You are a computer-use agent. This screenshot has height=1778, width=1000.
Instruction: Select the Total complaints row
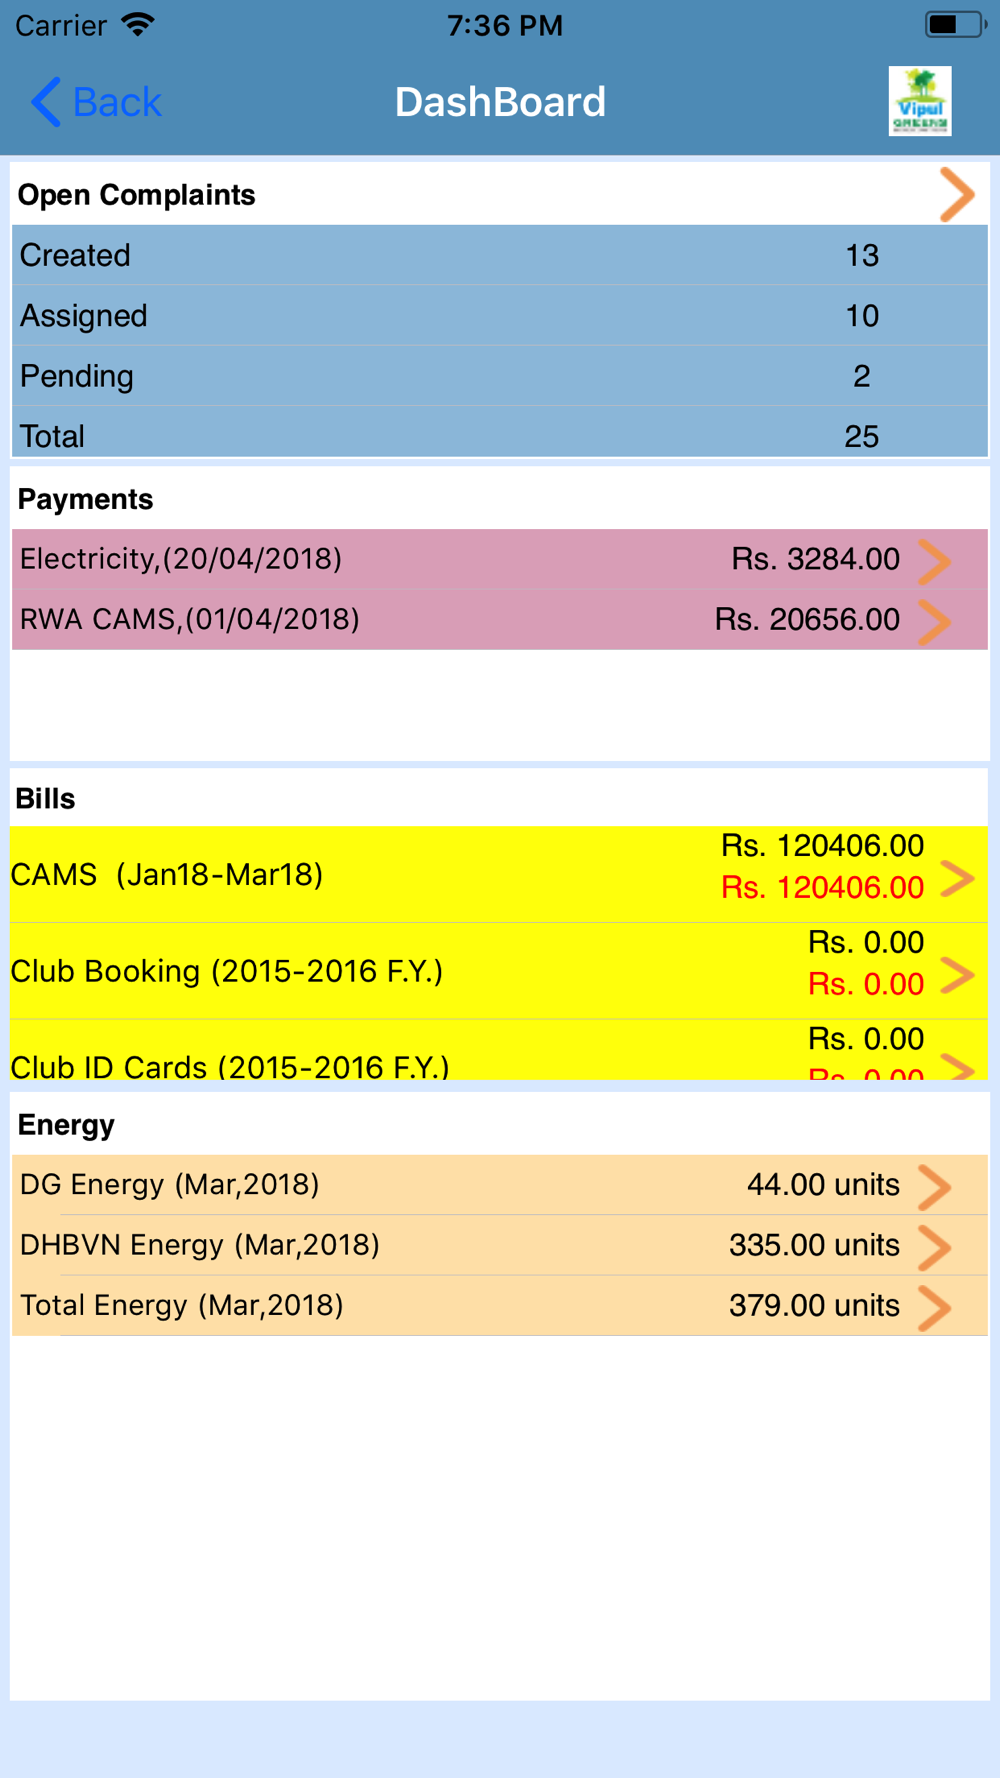tap(500, 433)
